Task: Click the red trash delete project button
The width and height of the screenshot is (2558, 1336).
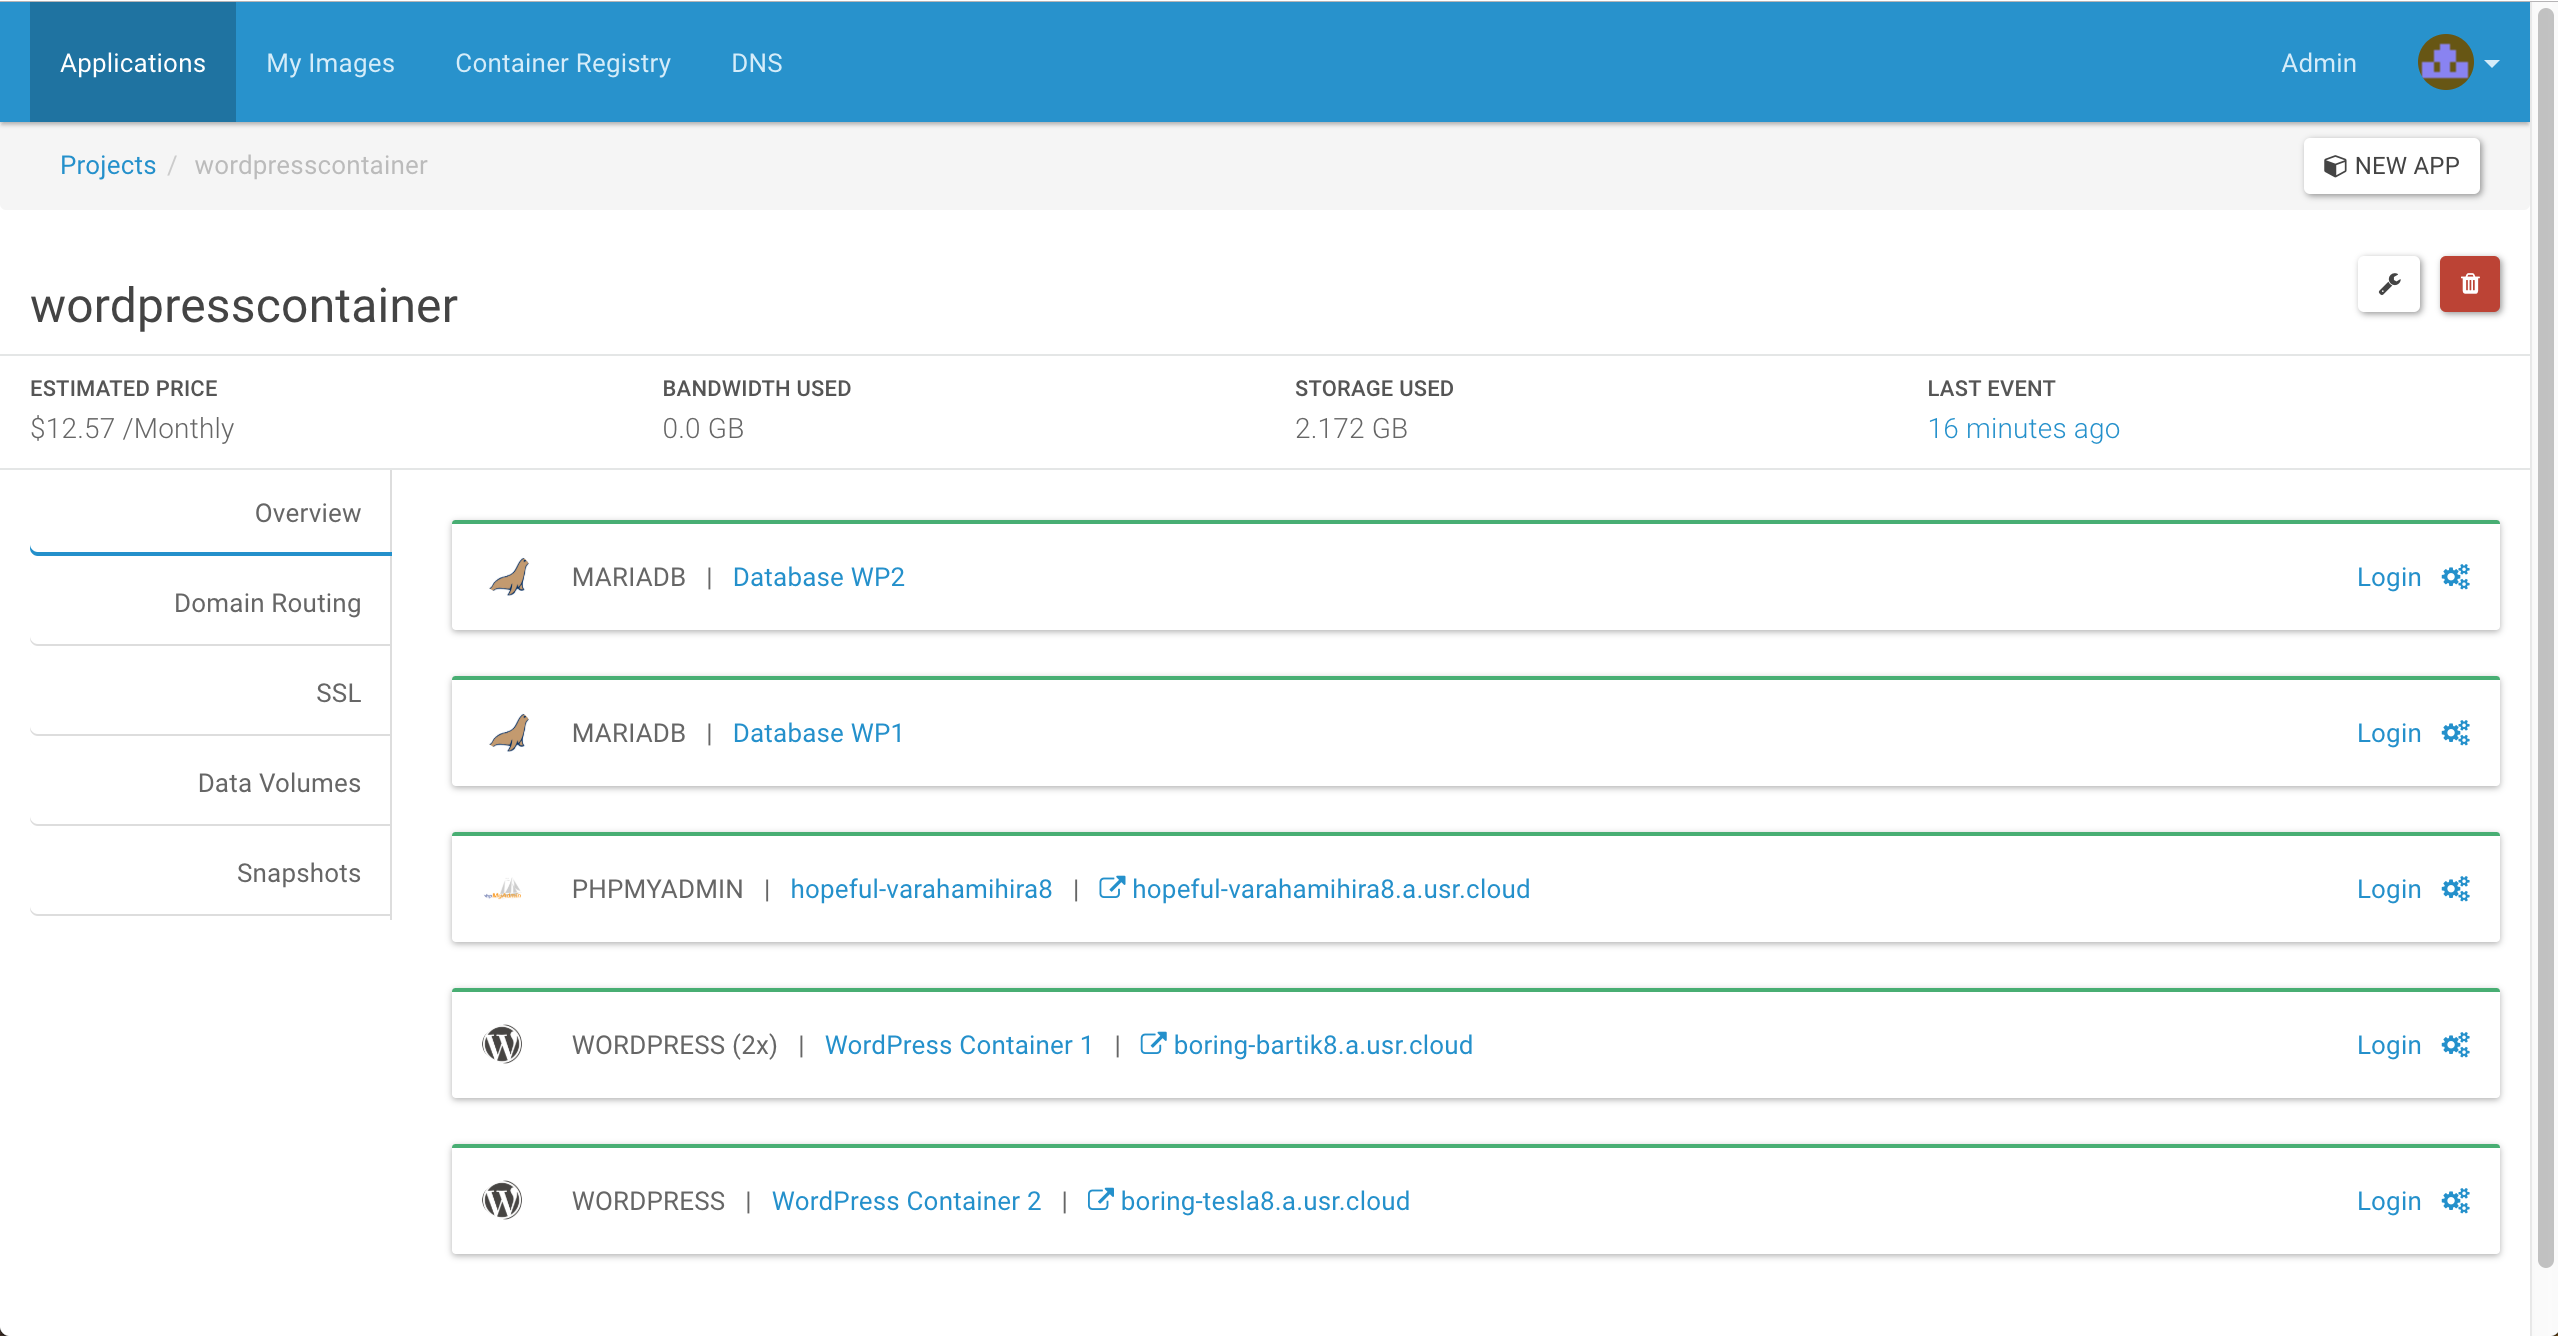Action: (2469, 284)
